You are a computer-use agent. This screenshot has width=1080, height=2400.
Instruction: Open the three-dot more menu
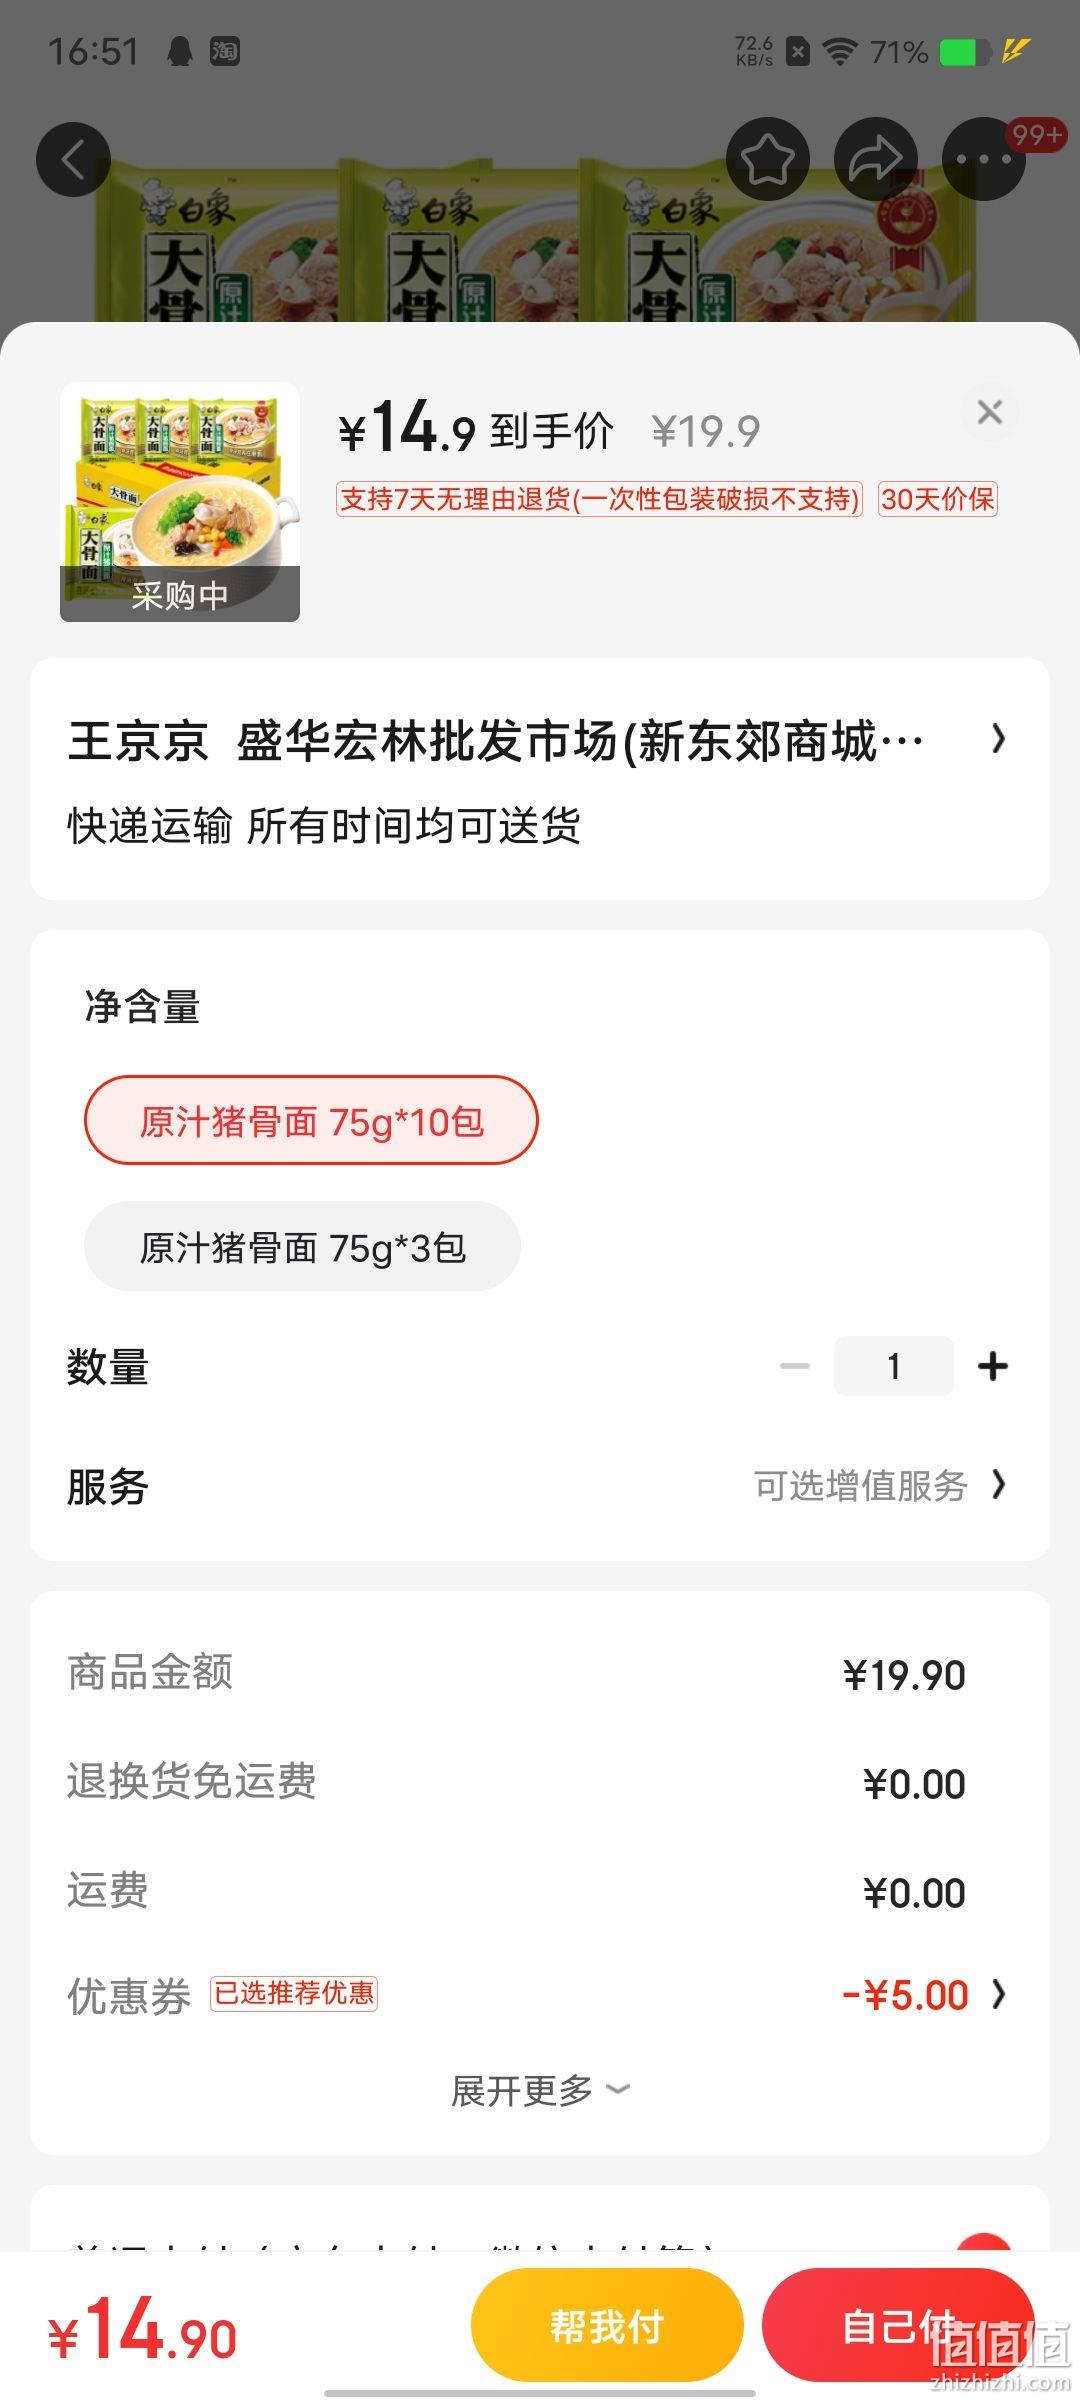click(984, 160)
